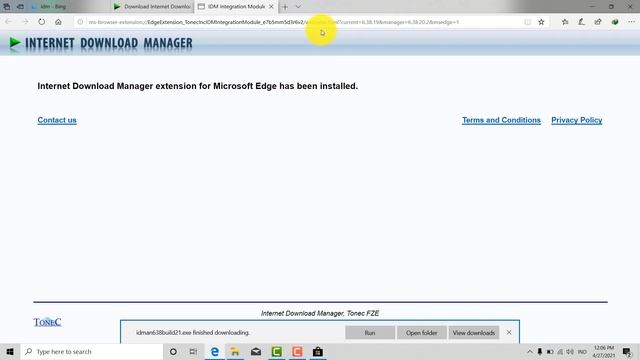The width and height of the screenshot is (640, 360).
Task: Click the address bar URL
Action: click(273, 22)
